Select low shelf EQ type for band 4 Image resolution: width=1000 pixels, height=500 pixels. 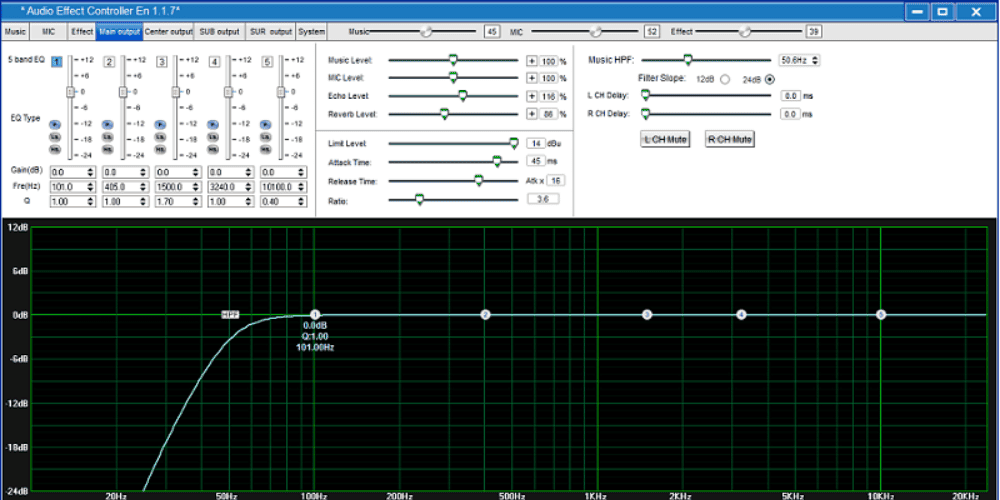(x=214, y=137)
